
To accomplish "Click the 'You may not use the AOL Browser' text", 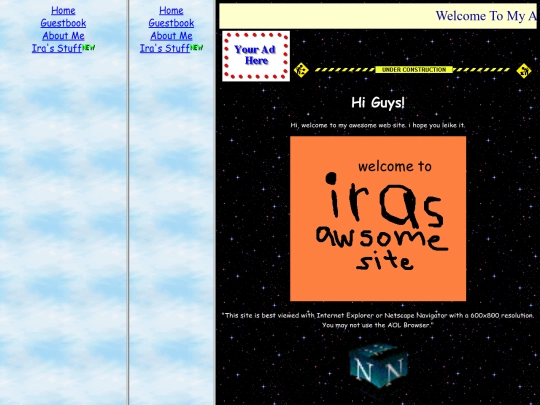I will click(378, 325).
